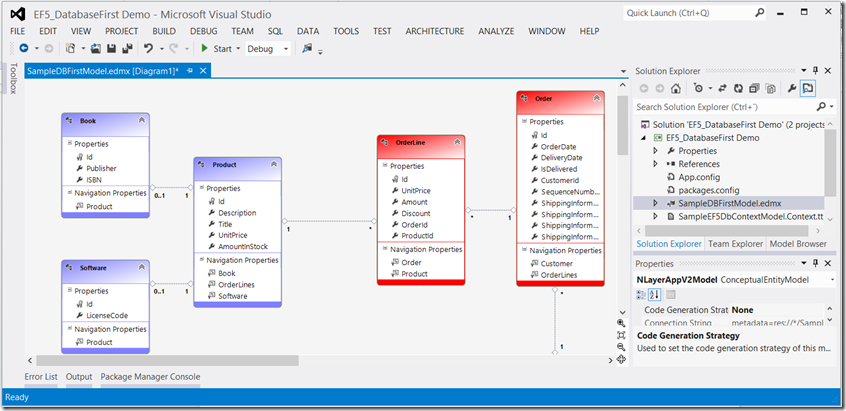
Task: Collapse the Book entity with its chevron
Action: point(142,120)
